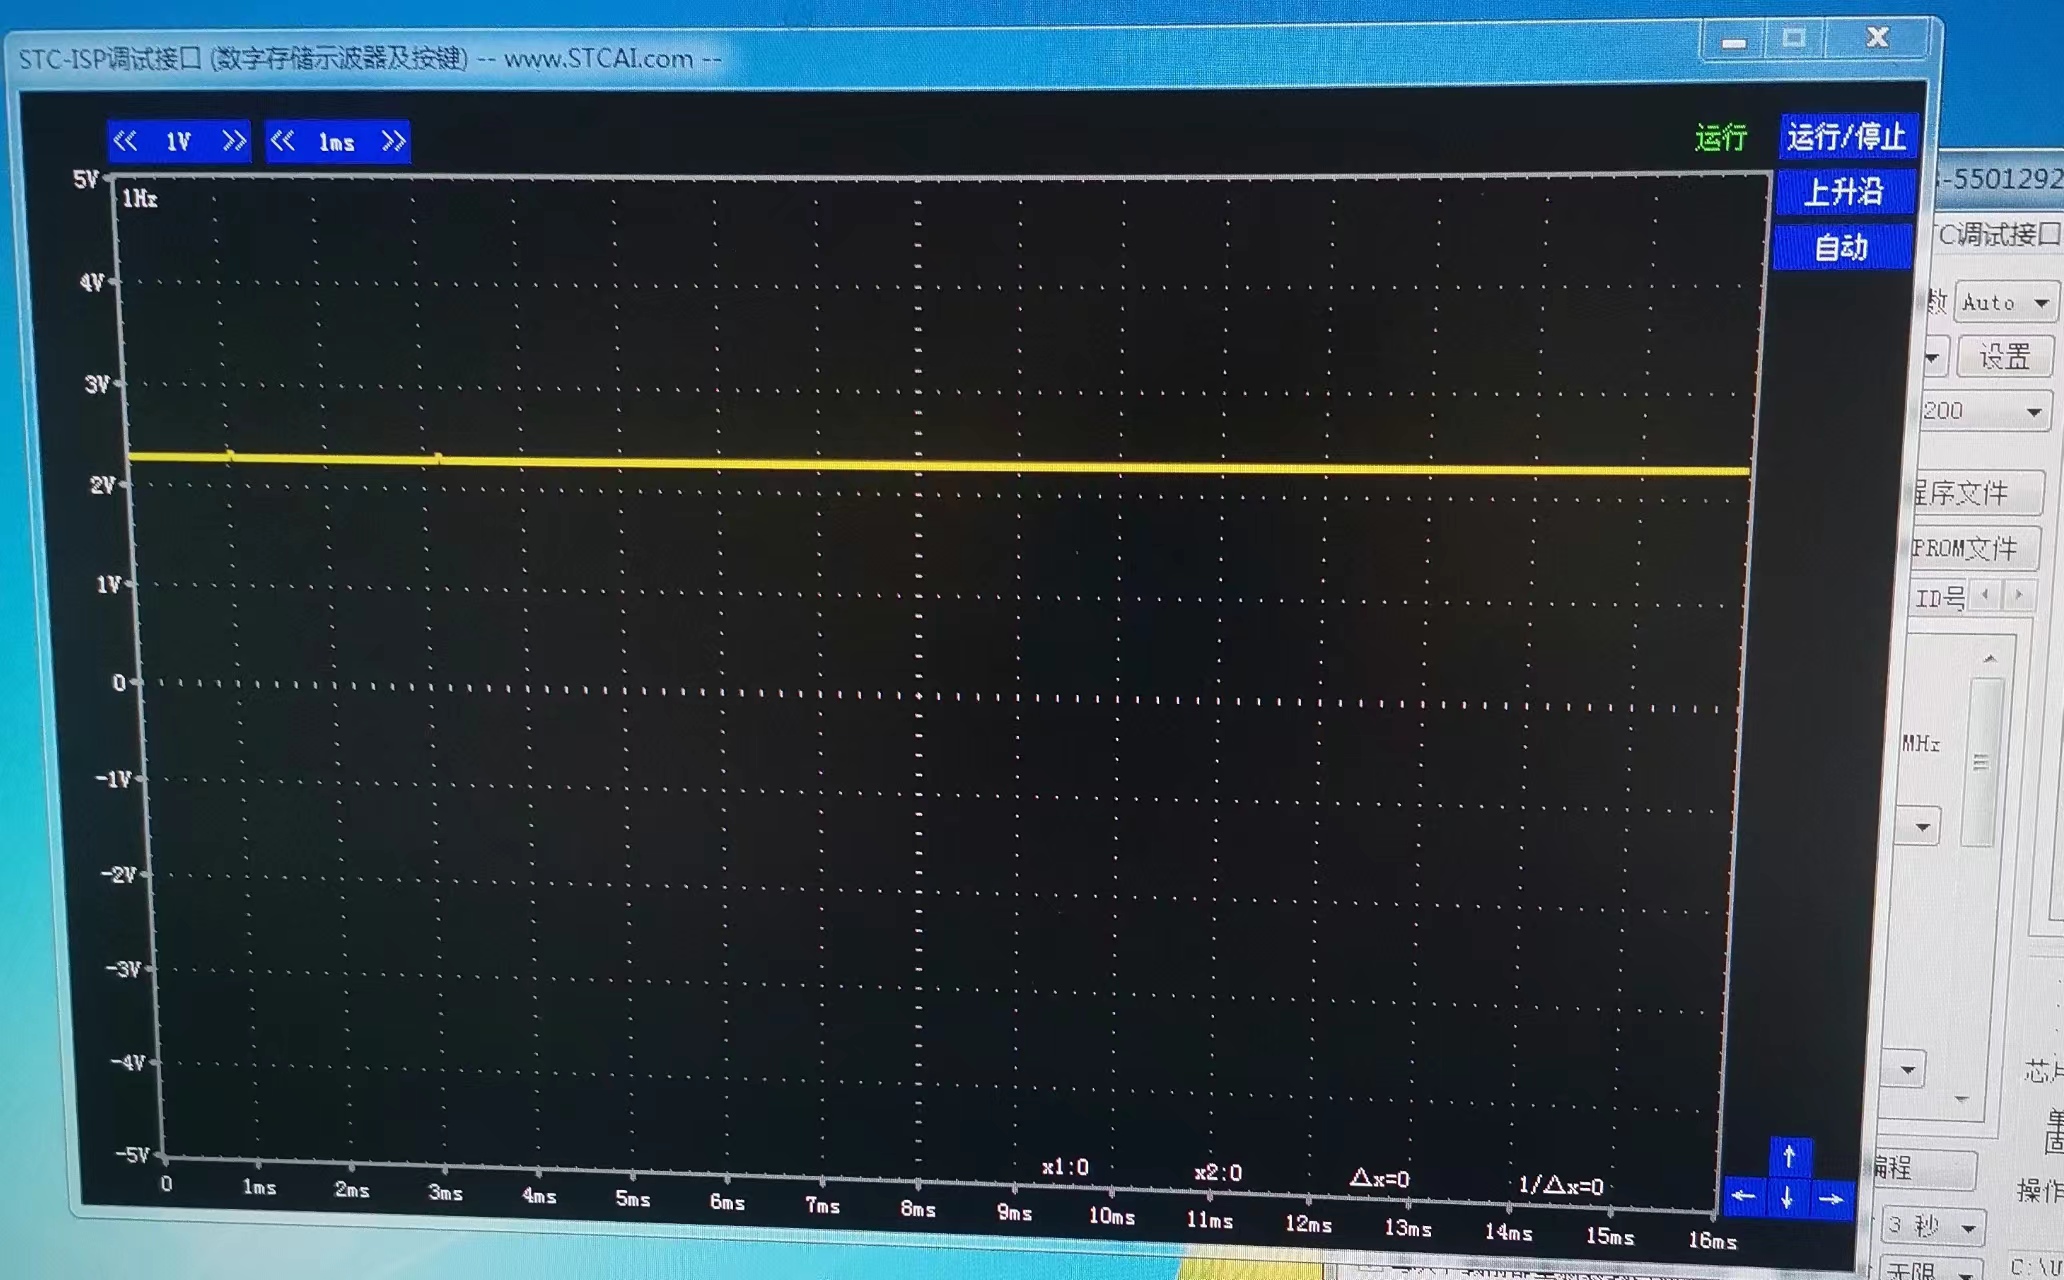Viewport: 2064px width, 1280px height.
Task: Increase the voltage scale with the >> arrow beside 1V
Action: pyautogui.click(x=234, y=141)
